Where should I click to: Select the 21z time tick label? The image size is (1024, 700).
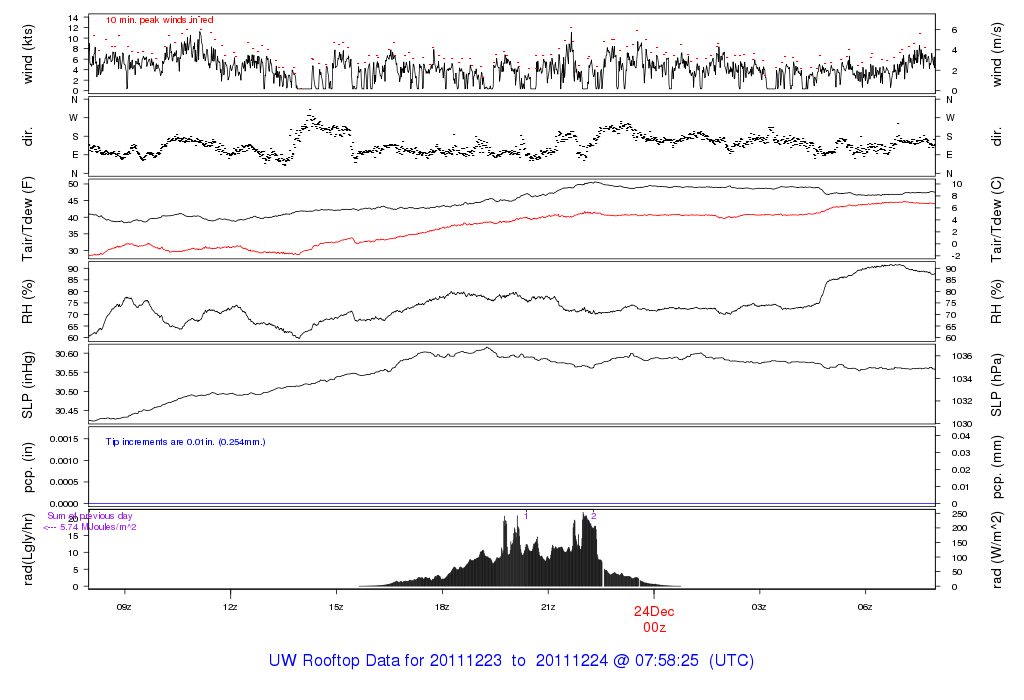pyautogui.click(x=548, y=607)
